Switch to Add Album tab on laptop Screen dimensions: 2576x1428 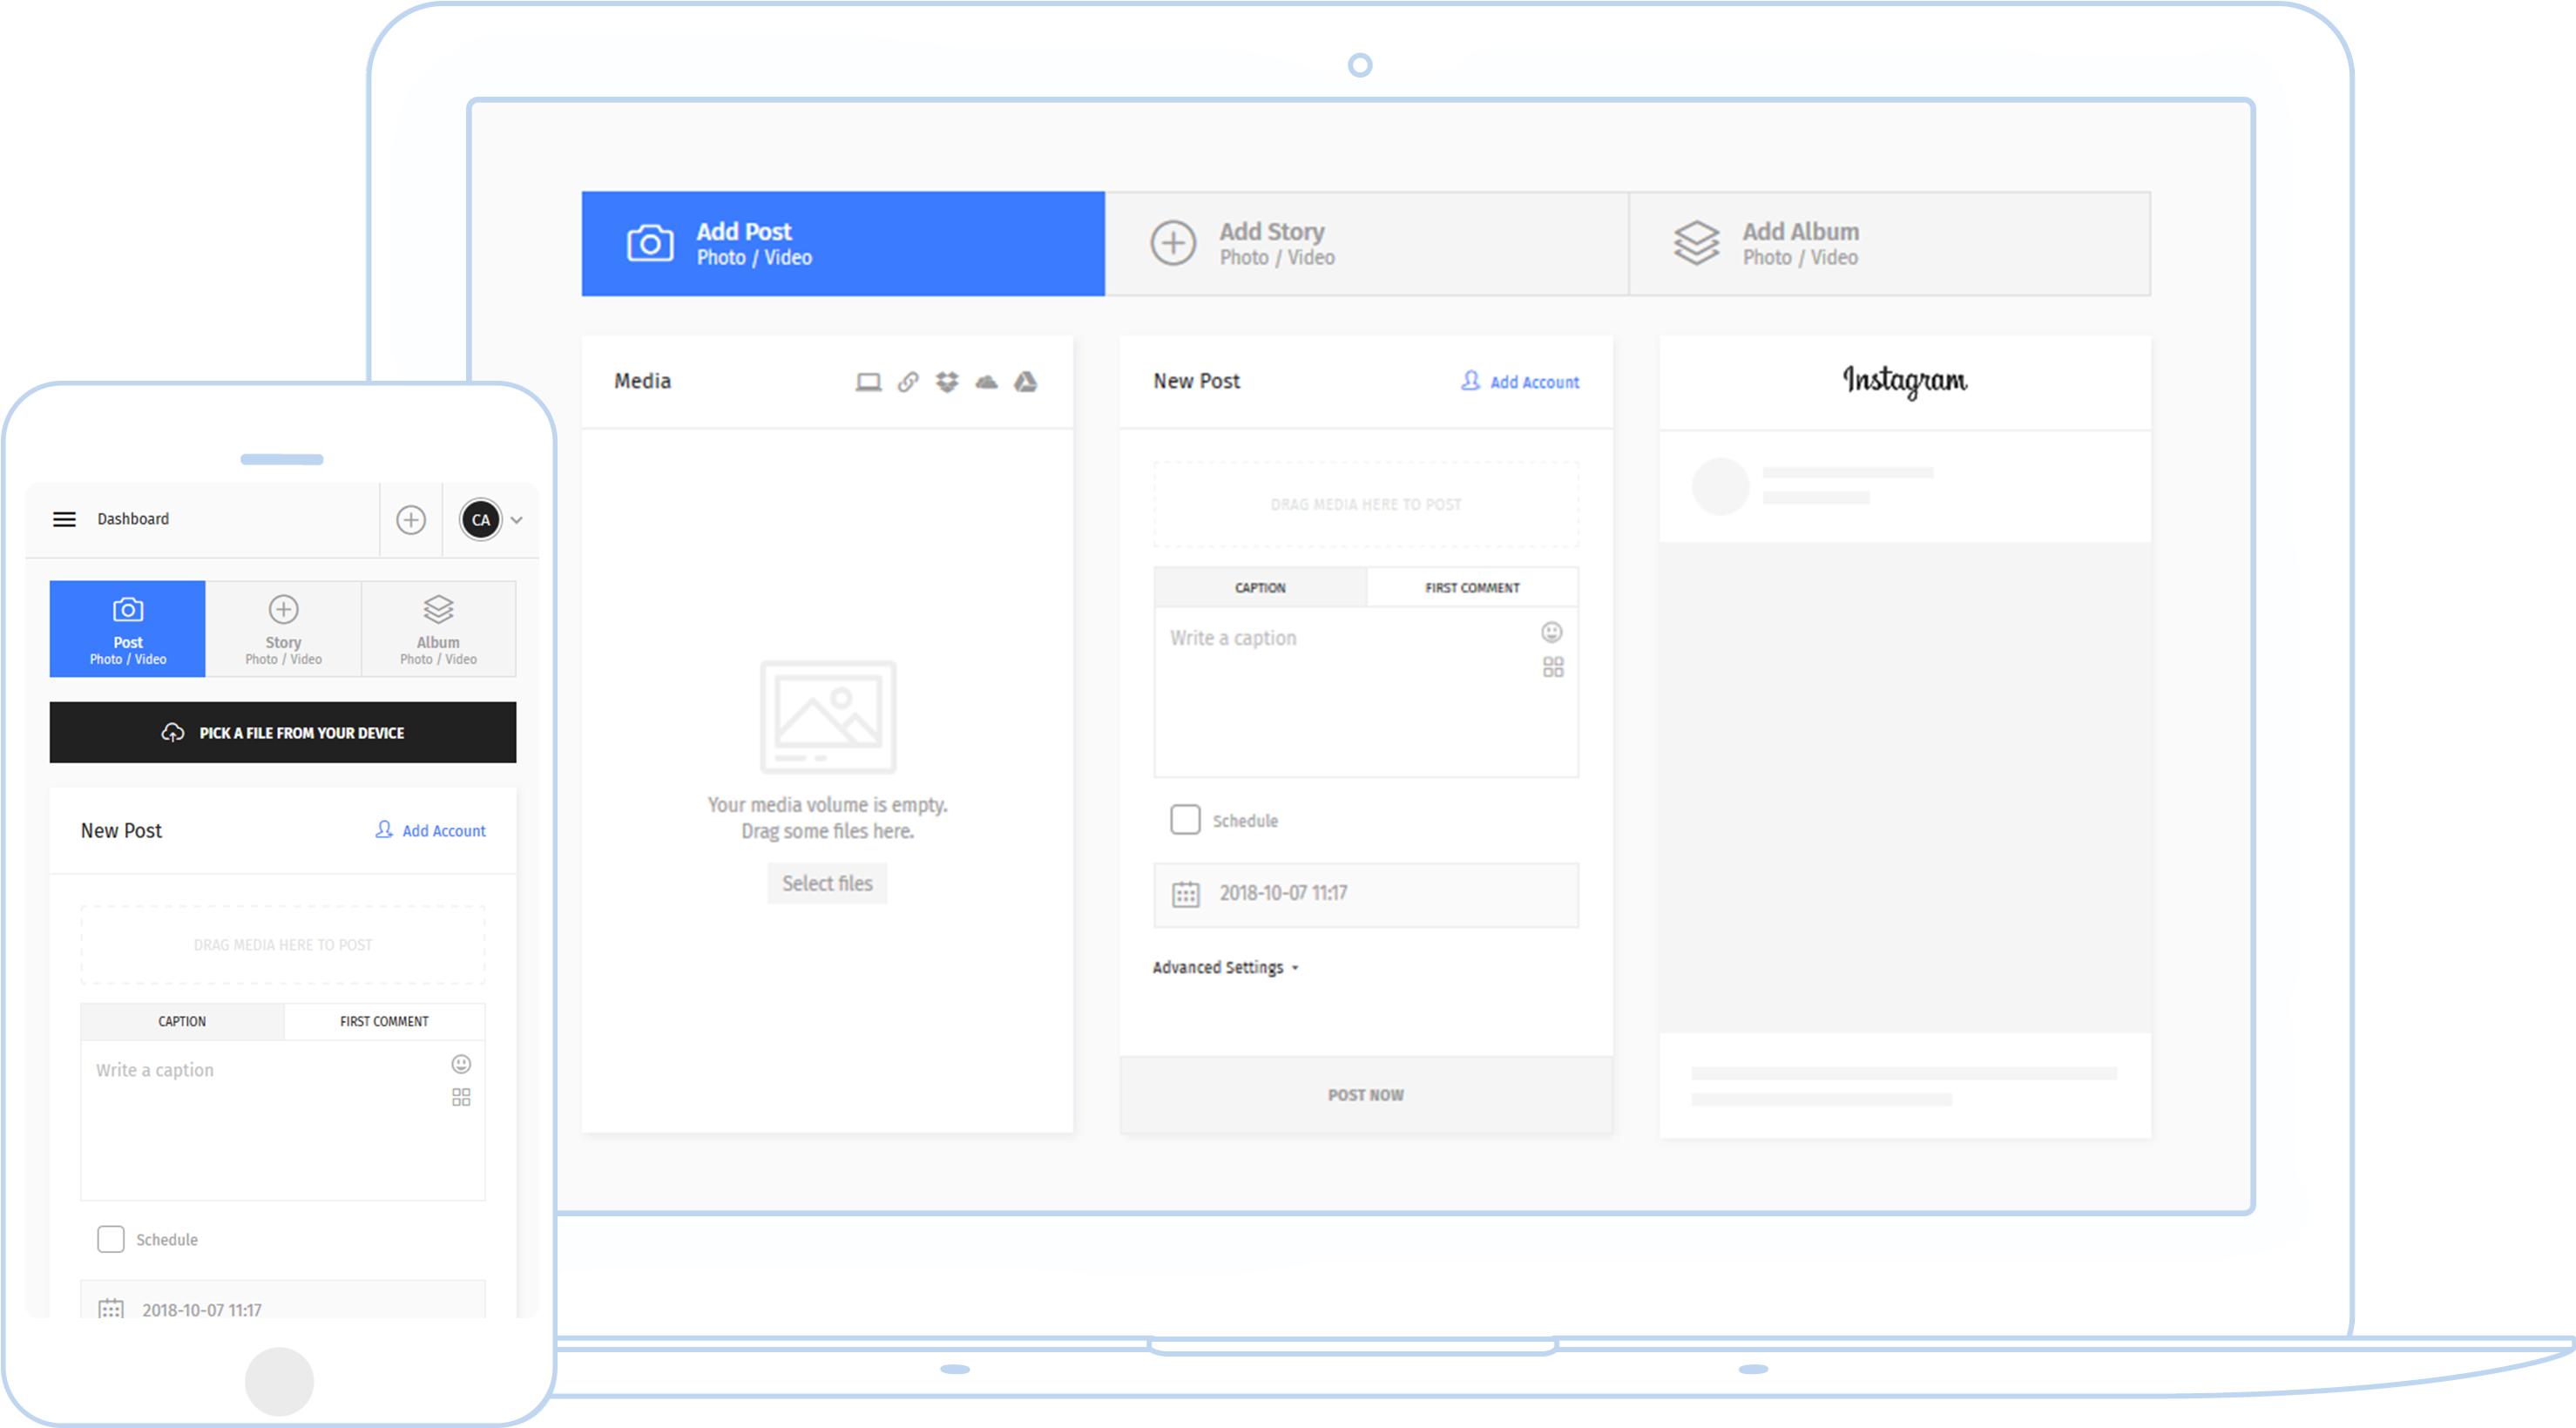point(1890,244)
